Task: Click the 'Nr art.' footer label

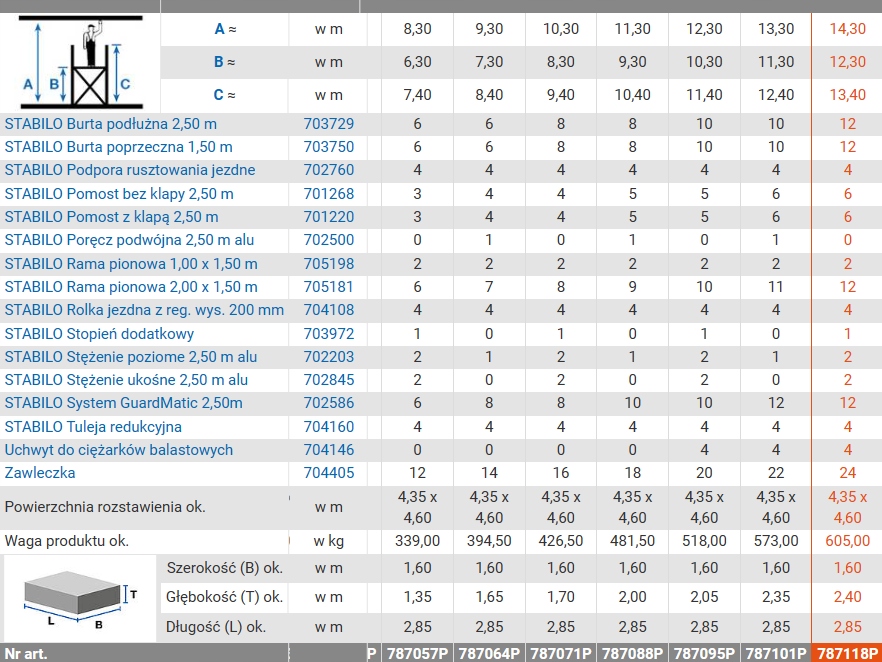Action: pyautogui.click(x=26, y=654)
